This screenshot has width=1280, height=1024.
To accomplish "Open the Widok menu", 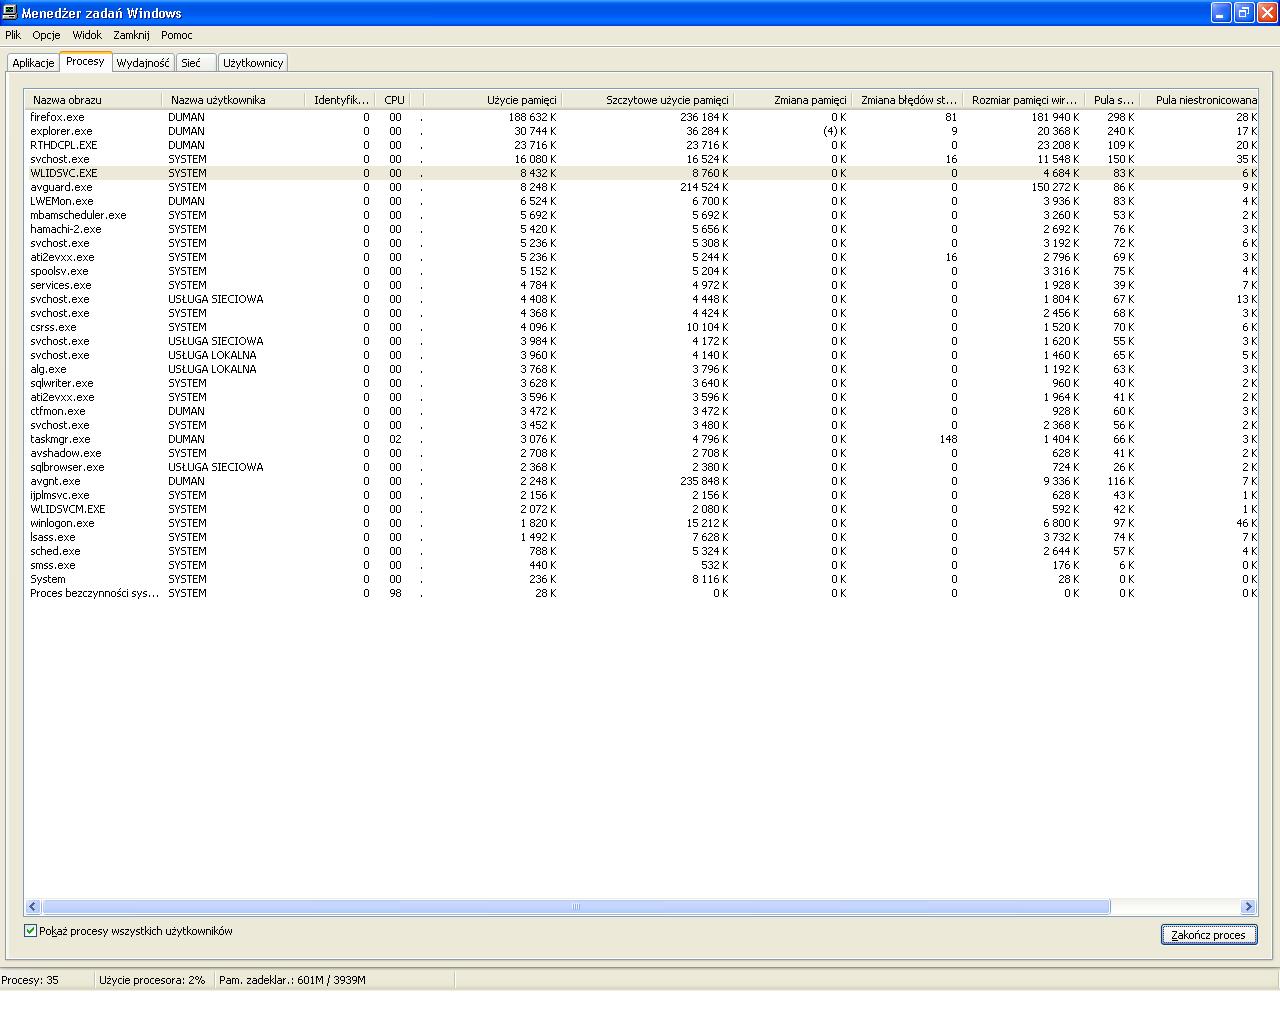I will 87,35.
